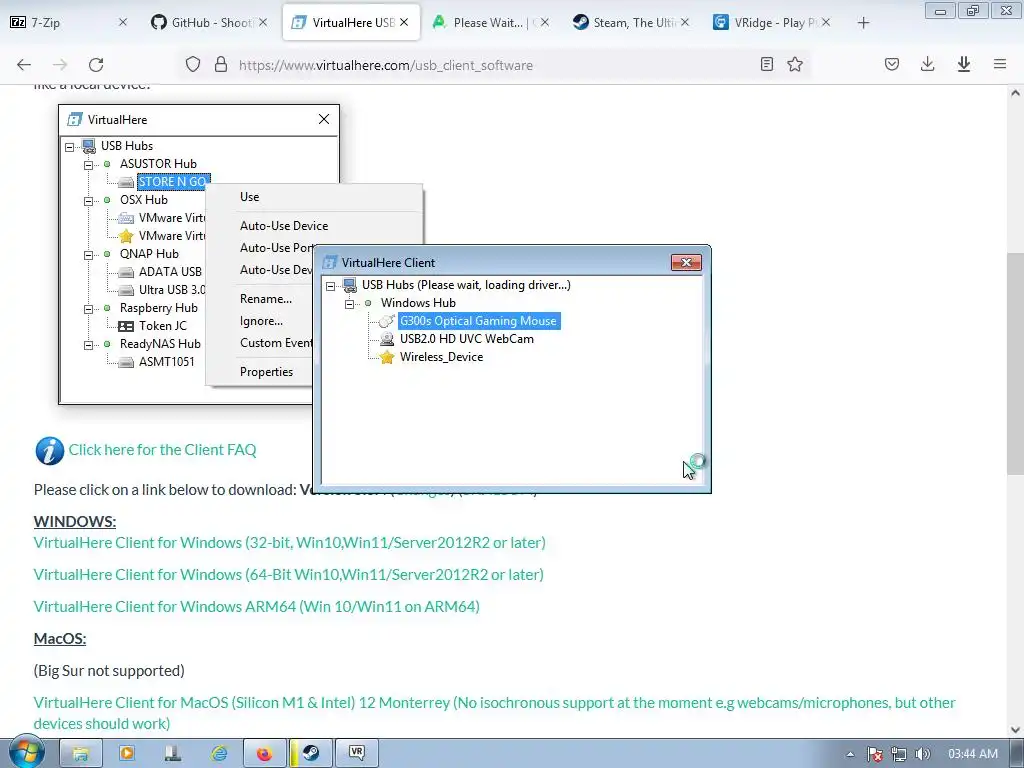
Task: Close the VirtualHere USB tab
Action: coord(404,22)
